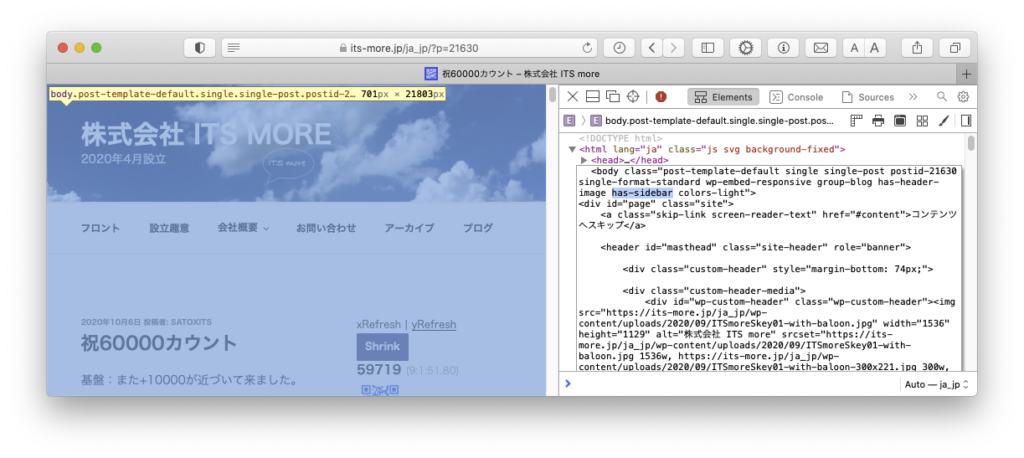Close the Web Inspector panel
Viewport: 1024px width, 458px height.
pyautogui.click(x=572, y=97)
